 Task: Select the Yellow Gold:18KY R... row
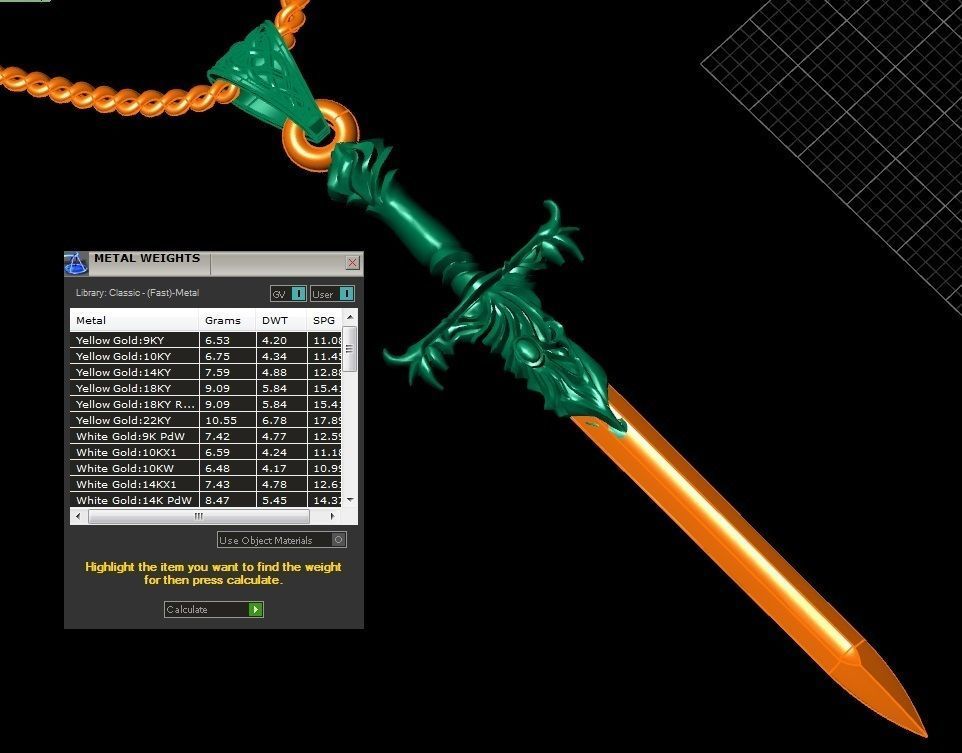[x=206, y=404]
